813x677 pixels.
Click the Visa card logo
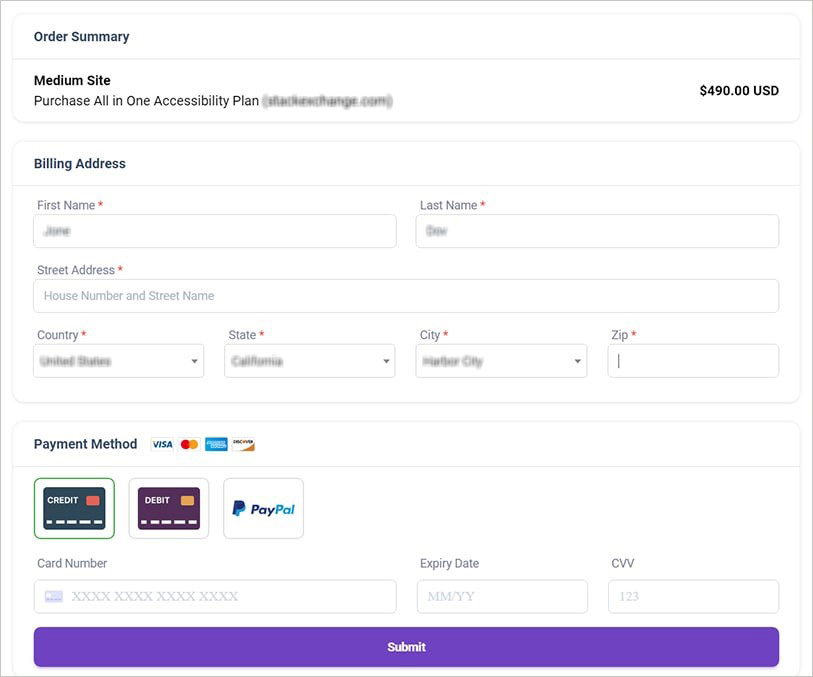pos(162,444)
